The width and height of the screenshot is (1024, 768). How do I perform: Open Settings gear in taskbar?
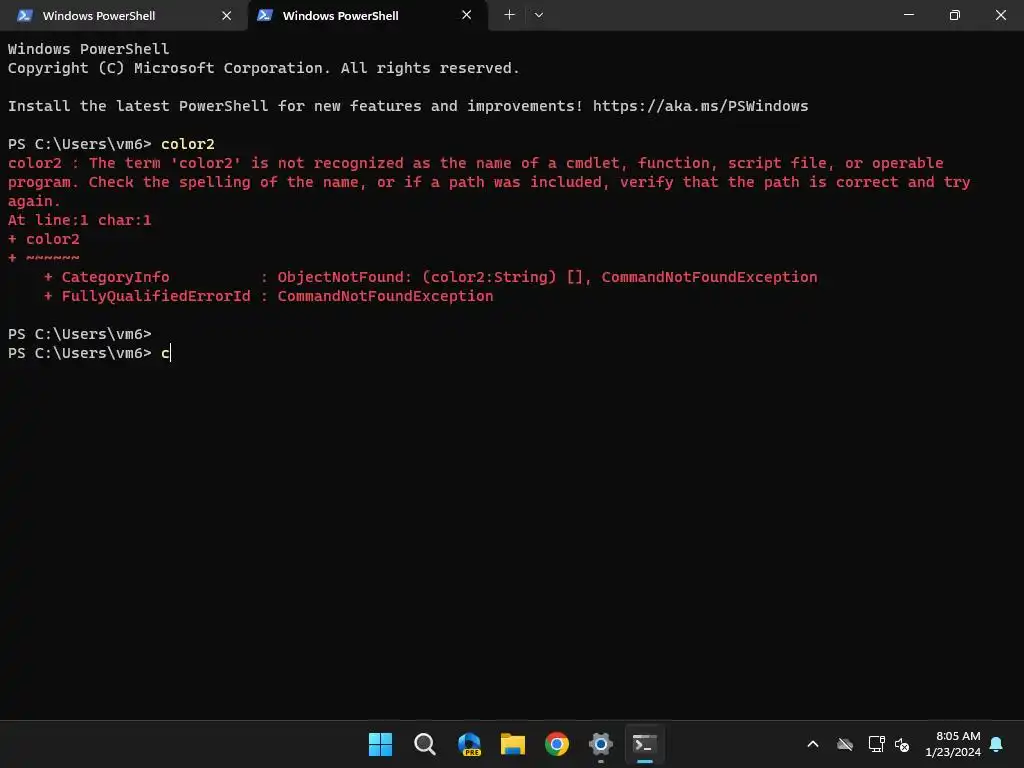pos(601,744)
